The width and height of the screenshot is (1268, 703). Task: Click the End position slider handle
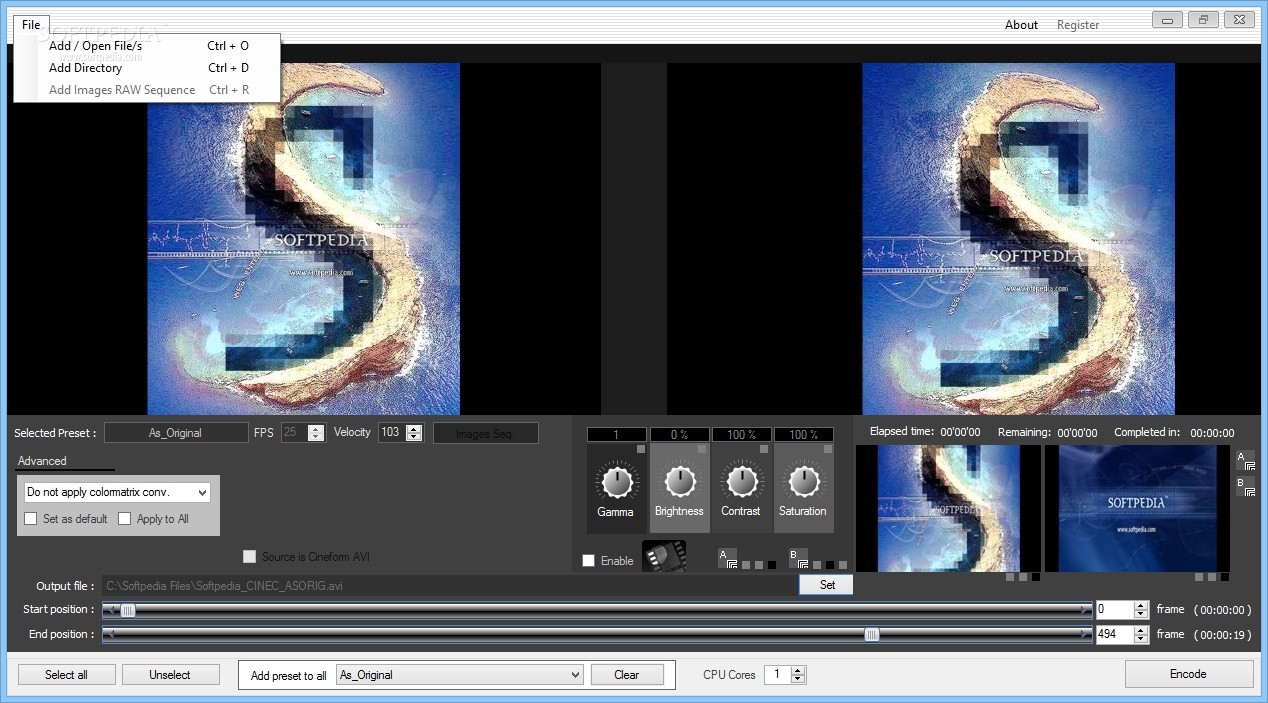point(872,634)
